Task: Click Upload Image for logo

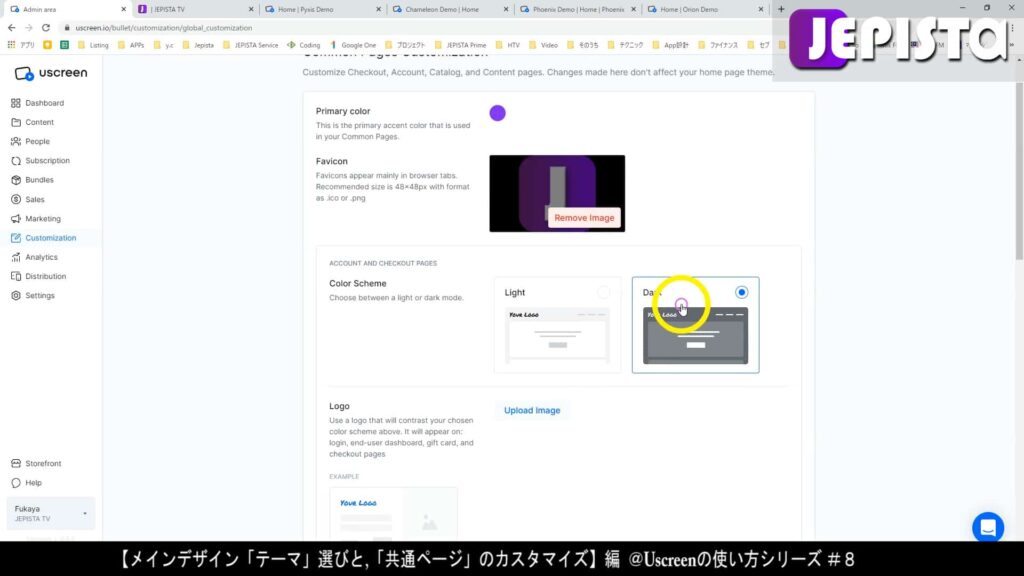Action: pos(532,410)
